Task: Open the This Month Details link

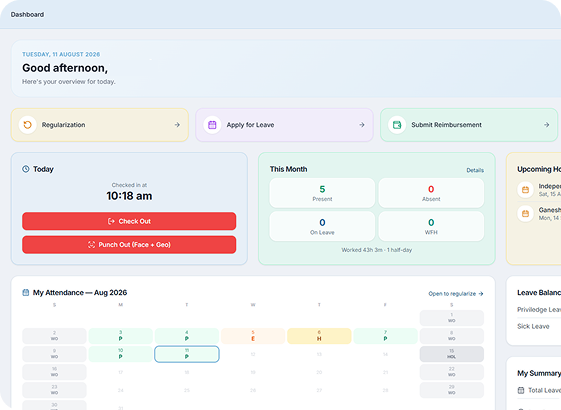Action: 475,170
